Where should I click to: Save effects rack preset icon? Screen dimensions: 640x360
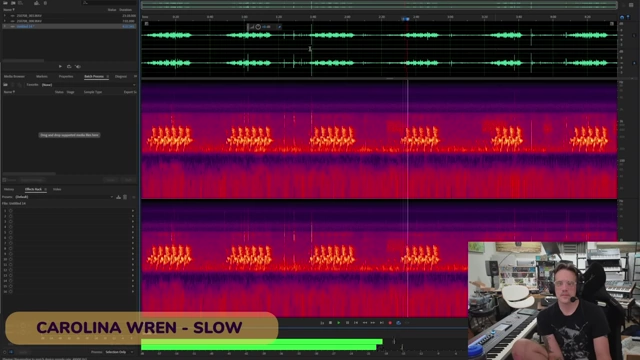coord(118,197)
